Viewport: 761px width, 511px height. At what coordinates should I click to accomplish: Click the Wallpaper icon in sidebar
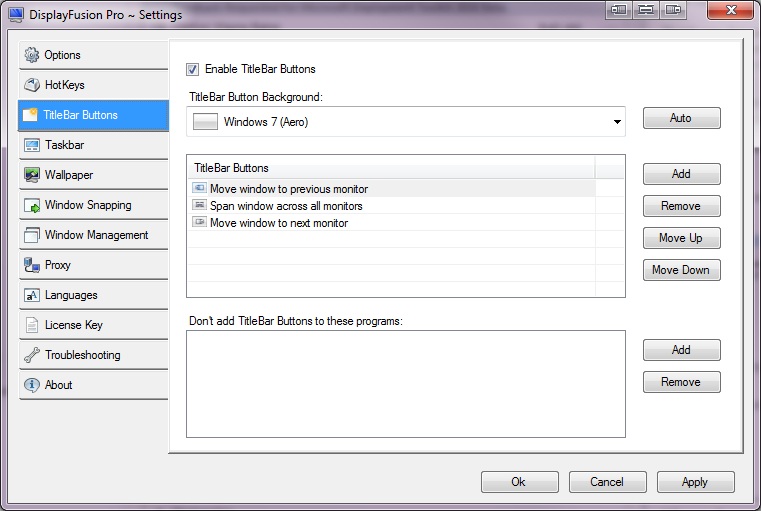click(32, 175)
